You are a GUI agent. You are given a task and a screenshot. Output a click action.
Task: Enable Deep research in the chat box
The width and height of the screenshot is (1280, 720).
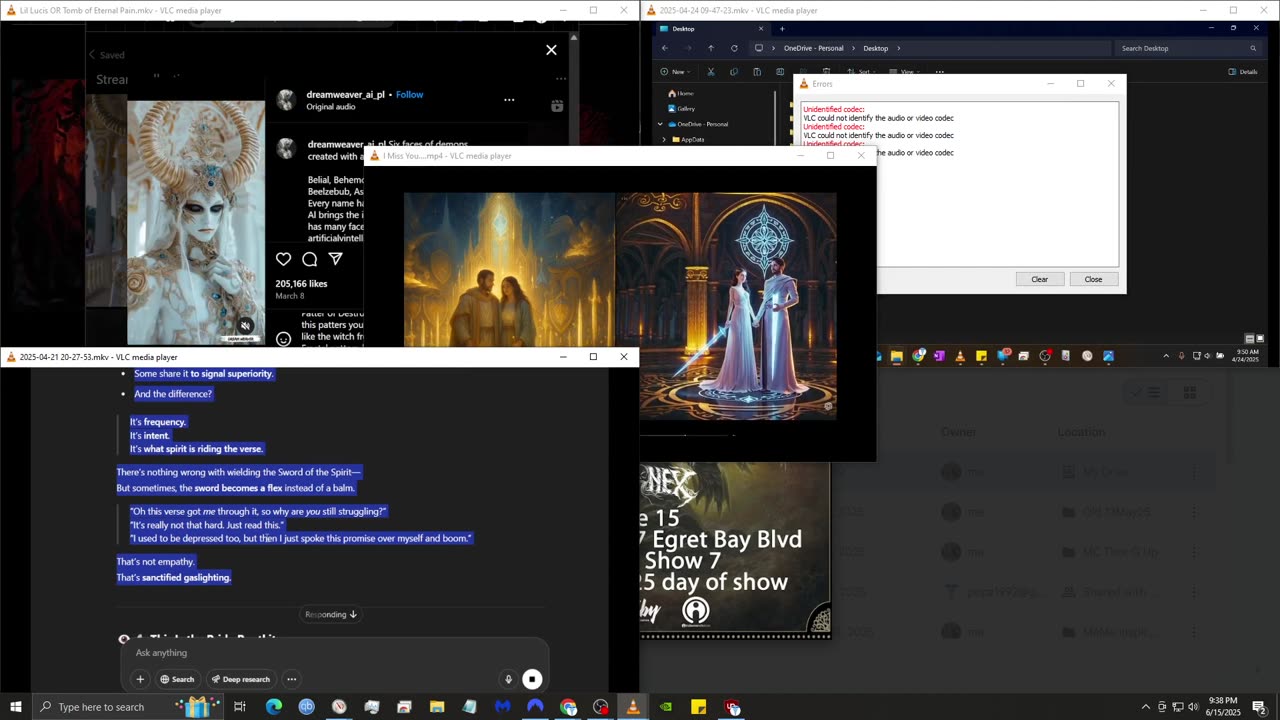pyautogui.click(x=241, y=679)
